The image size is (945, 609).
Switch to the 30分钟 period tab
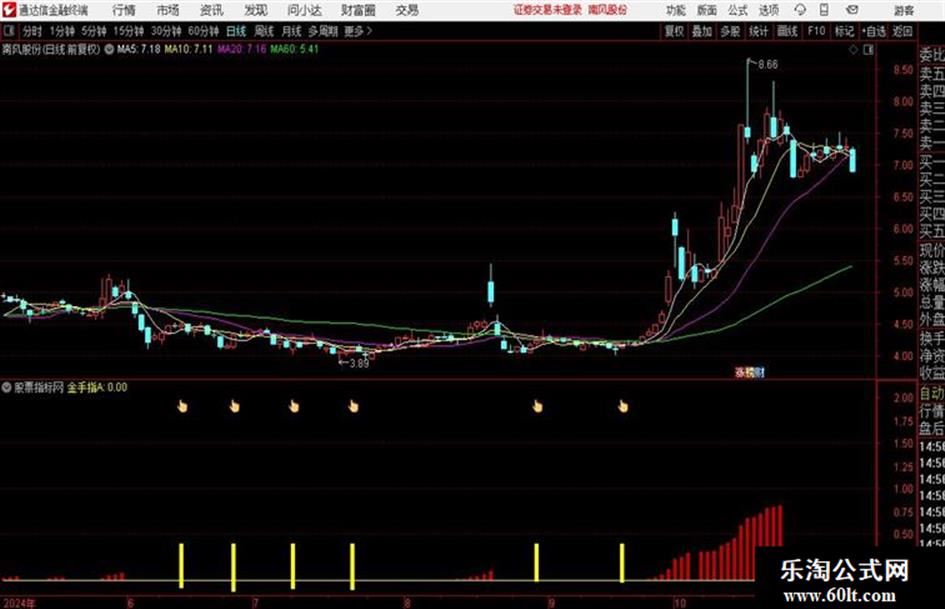point(166,31)
